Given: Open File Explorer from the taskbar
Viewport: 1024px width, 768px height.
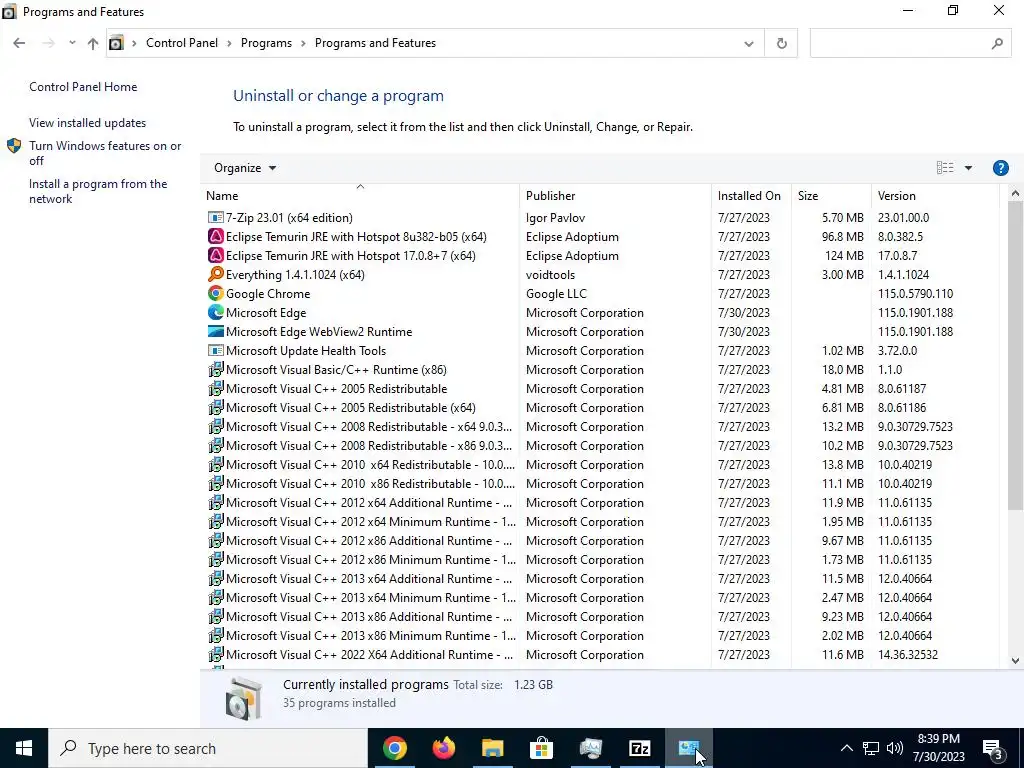Looking at the screenshot, I should [x=493, y=748].
